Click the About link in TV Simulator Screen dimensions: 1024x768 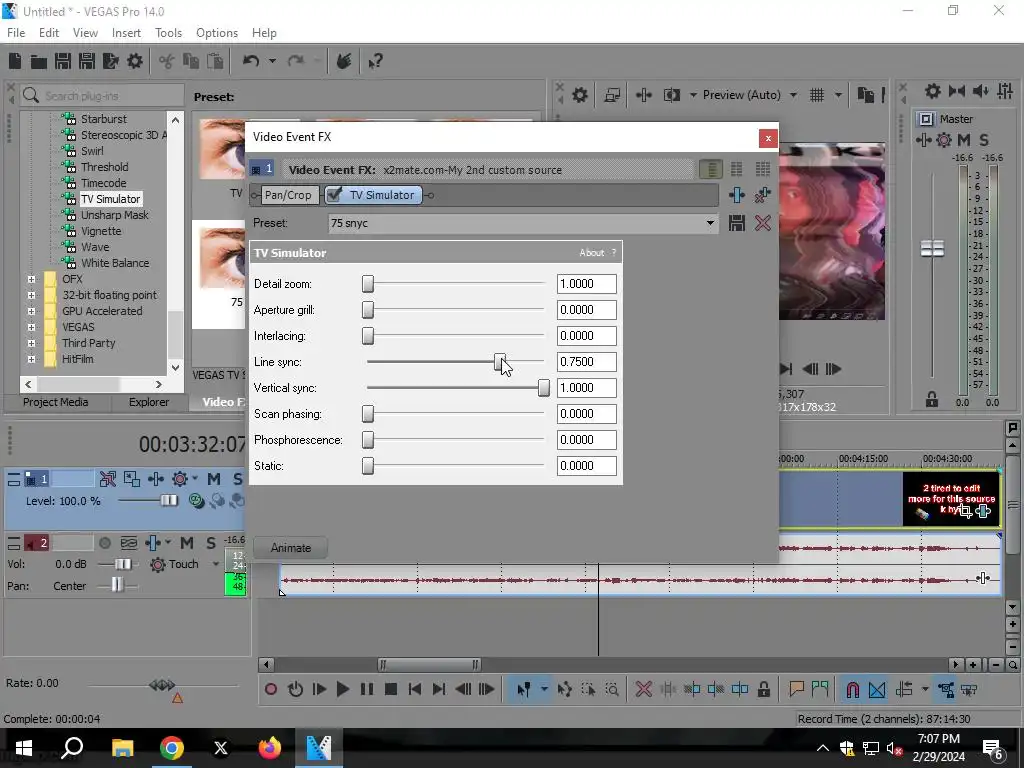click(592, 253)
